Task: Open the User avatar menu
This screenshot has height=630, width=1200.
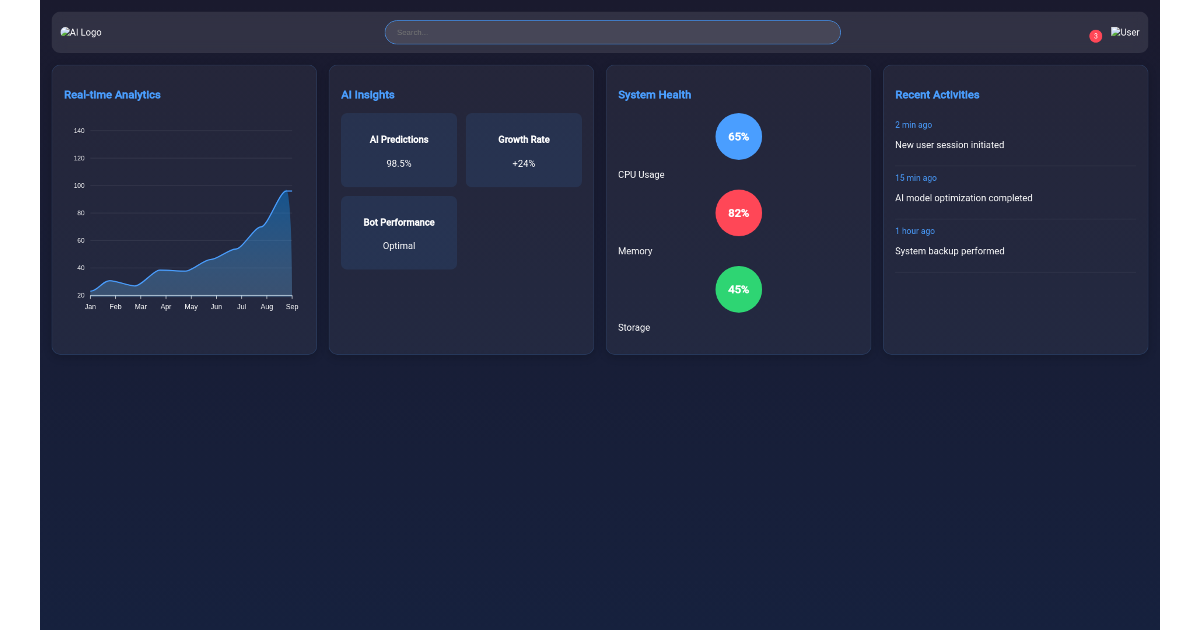Action: click(1124, 31)
